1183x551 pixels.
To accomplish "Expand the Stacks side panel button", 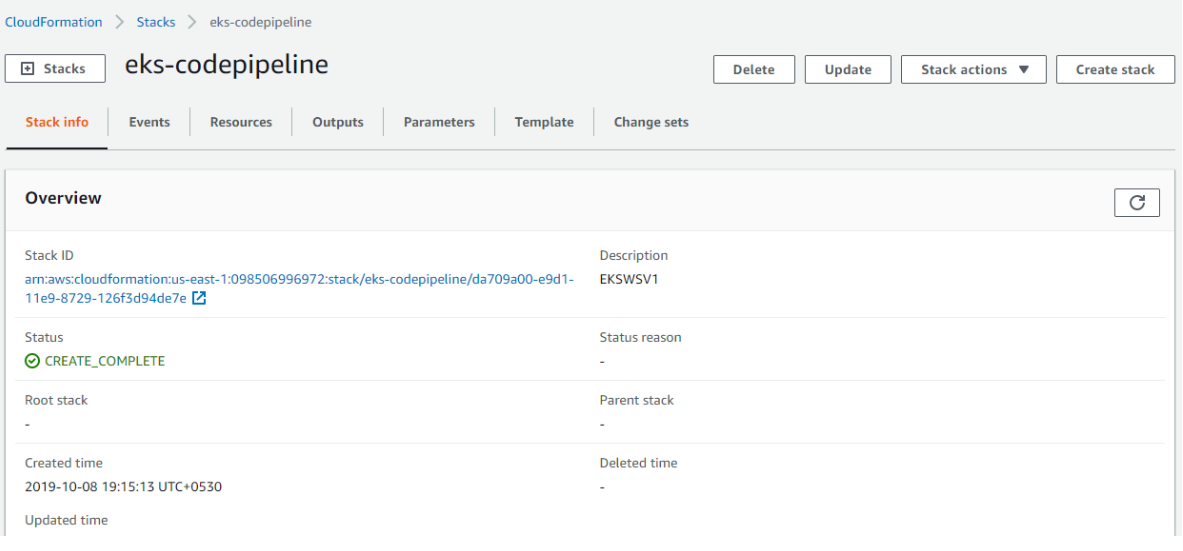I will coord(56,69).
